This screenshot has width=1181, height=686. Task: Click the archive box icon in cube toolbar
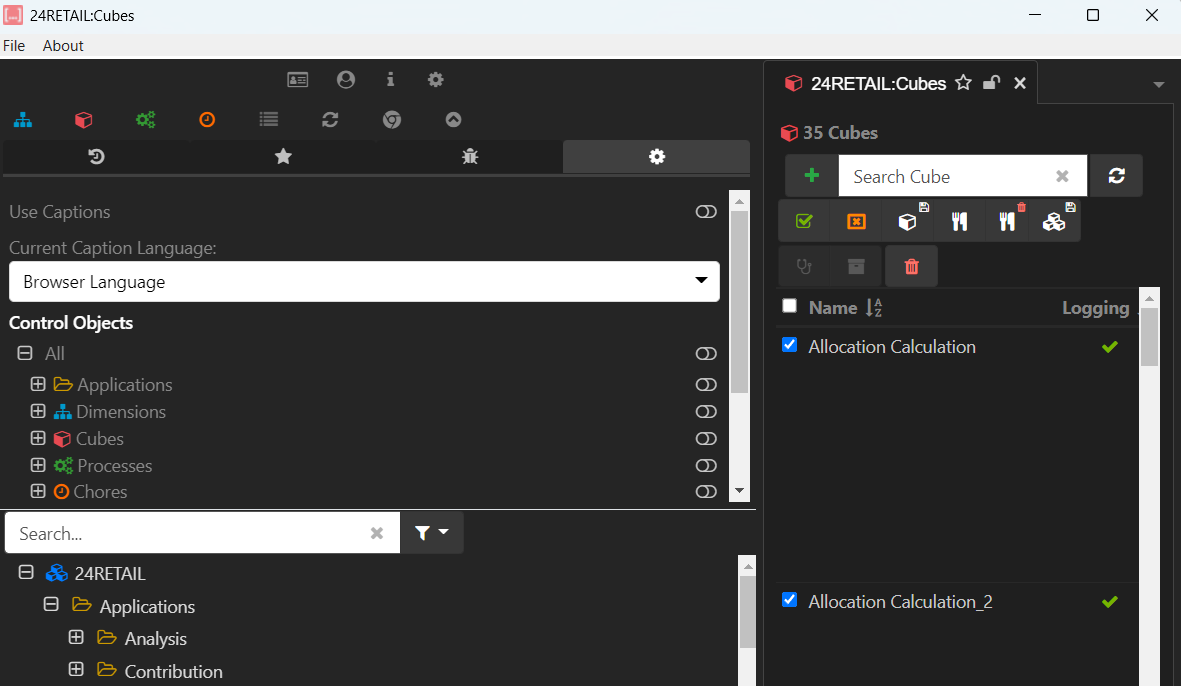[x=856, y=267]
